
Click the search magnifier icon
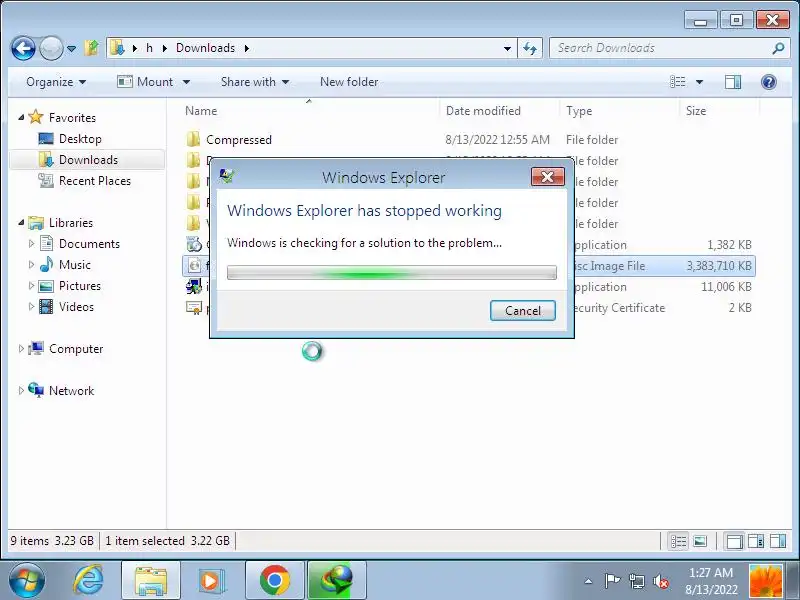[778, 48]
